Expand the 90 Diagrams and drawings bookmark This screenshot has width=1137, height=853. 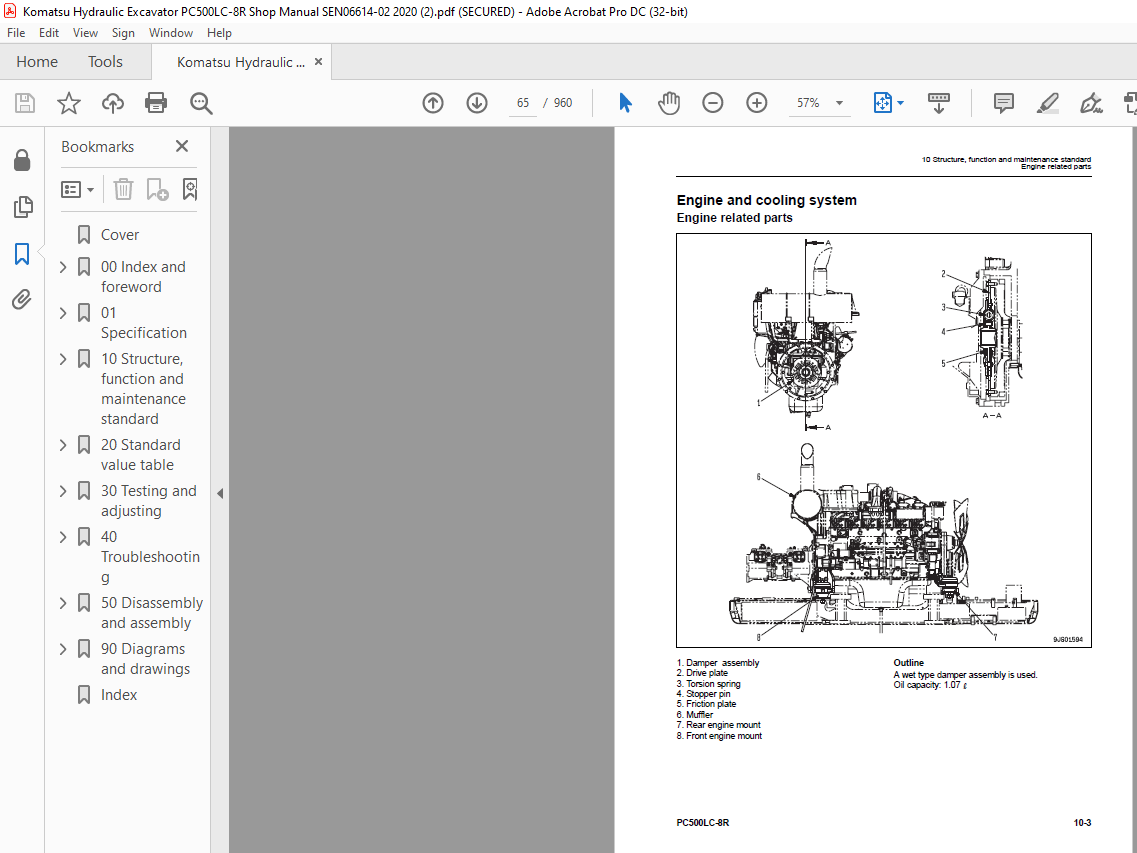pos(63,649)
